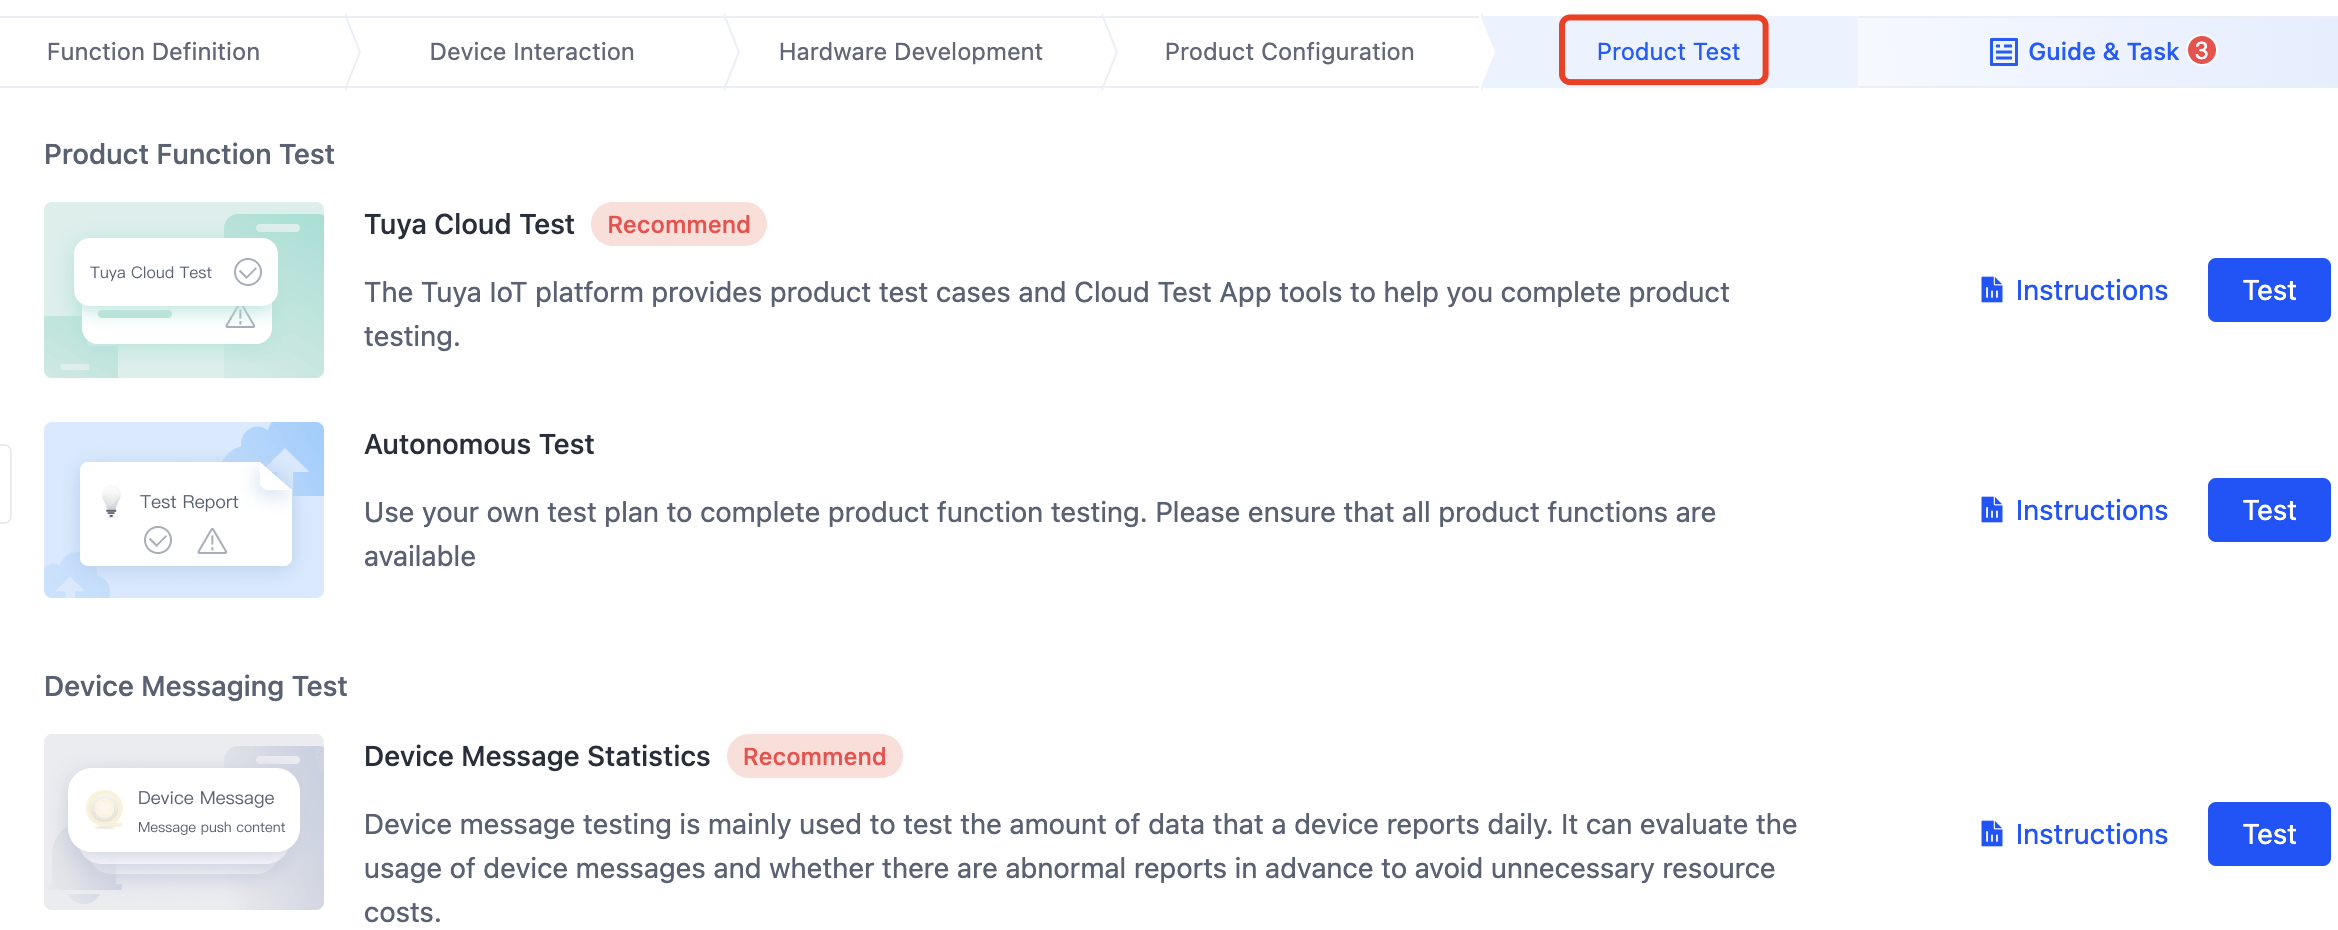Viewport: 2338px width, 930px height.
Task: Click the warning triangle in Tuya Cloud Test thumbnail
Action: 240,317
